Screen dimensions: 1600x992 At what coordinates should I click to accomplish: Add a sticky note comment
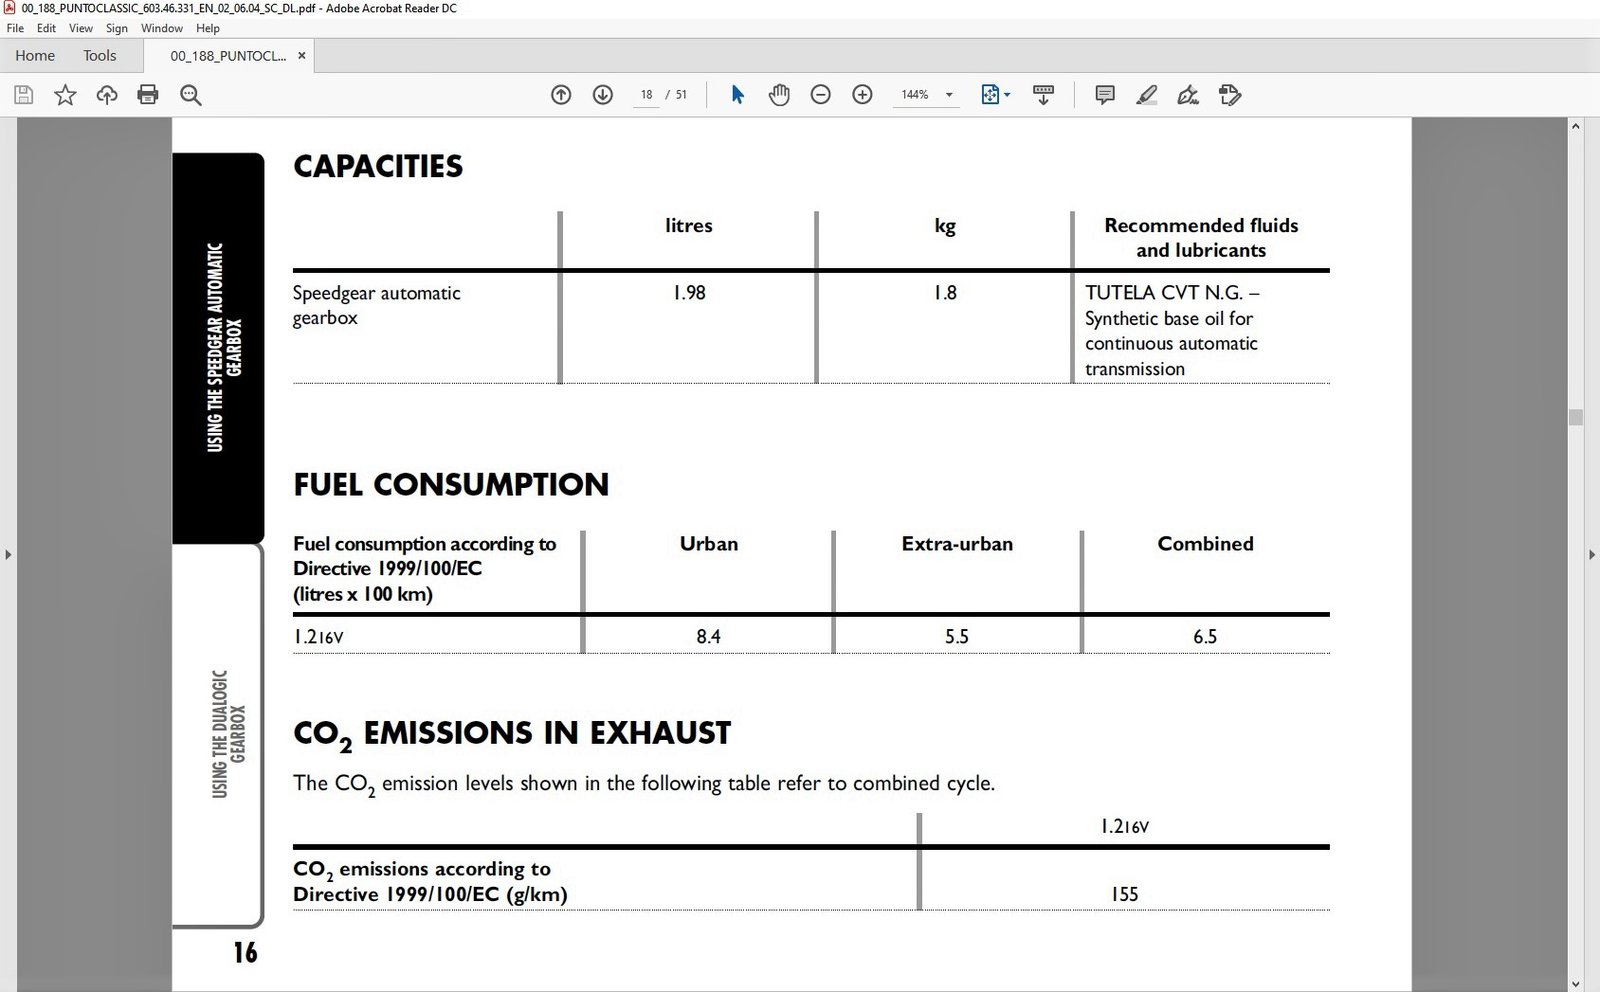(1105, 95)
